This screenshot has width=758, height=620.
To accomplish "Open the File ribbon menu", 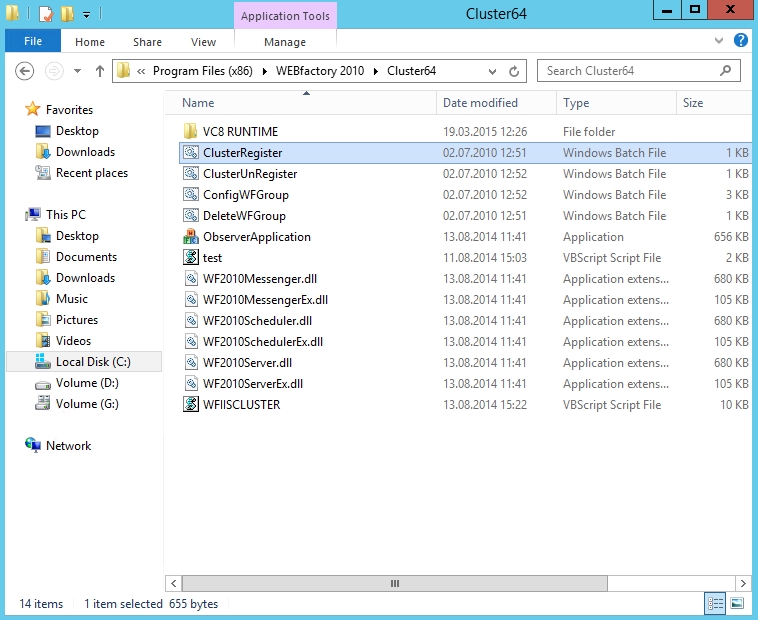I will [x=33, y=42].
